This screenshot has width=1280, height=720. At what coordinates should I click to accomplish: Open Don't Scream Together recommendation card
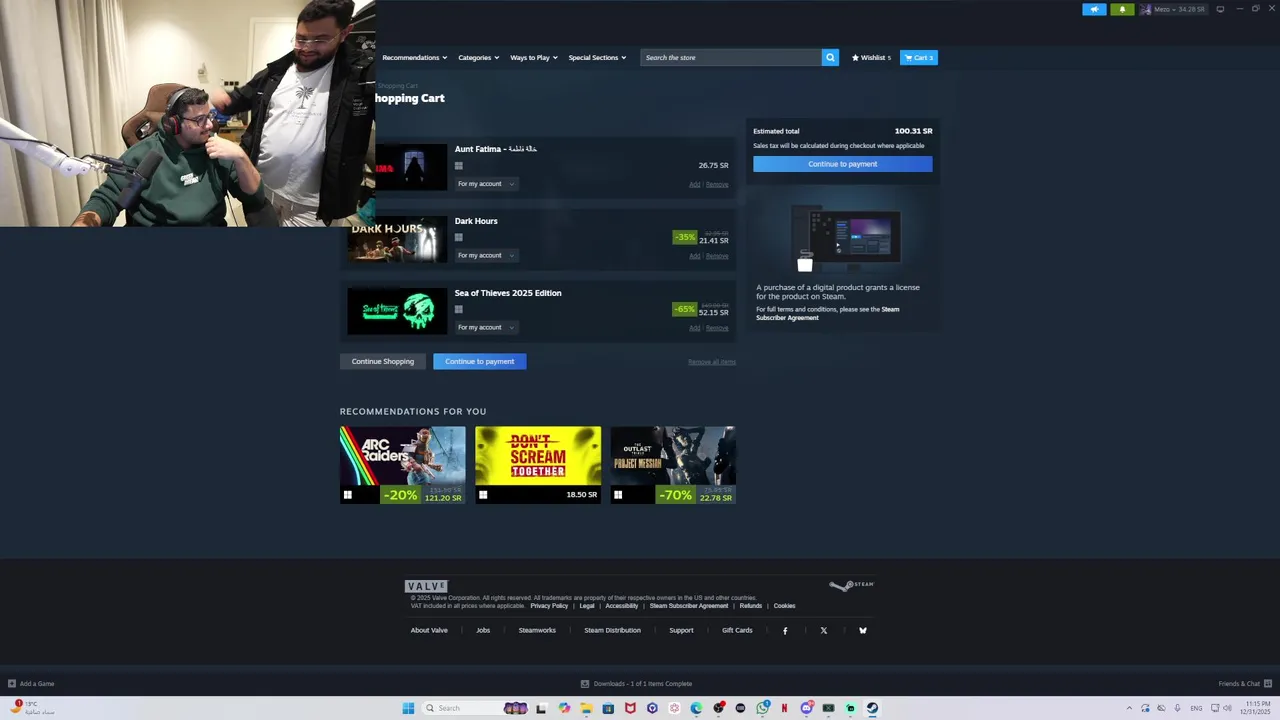(x=538, y=465)
